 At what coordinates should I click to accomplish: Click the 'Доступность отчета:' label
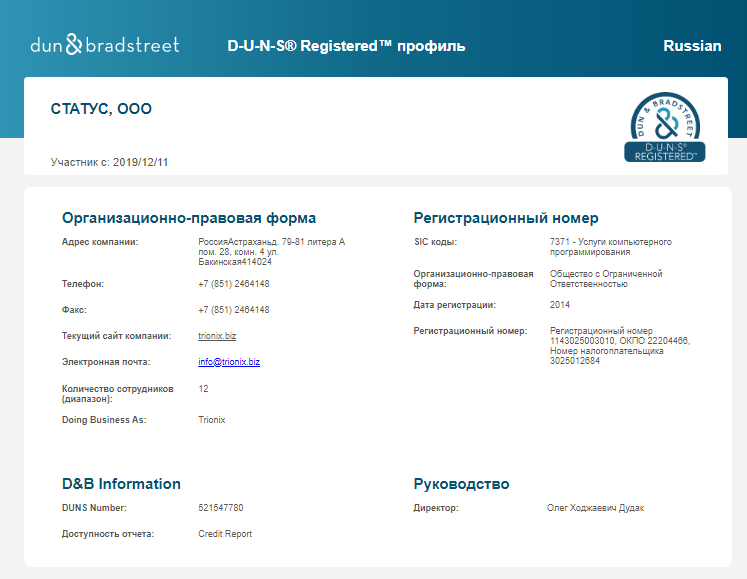coord(108,534)
